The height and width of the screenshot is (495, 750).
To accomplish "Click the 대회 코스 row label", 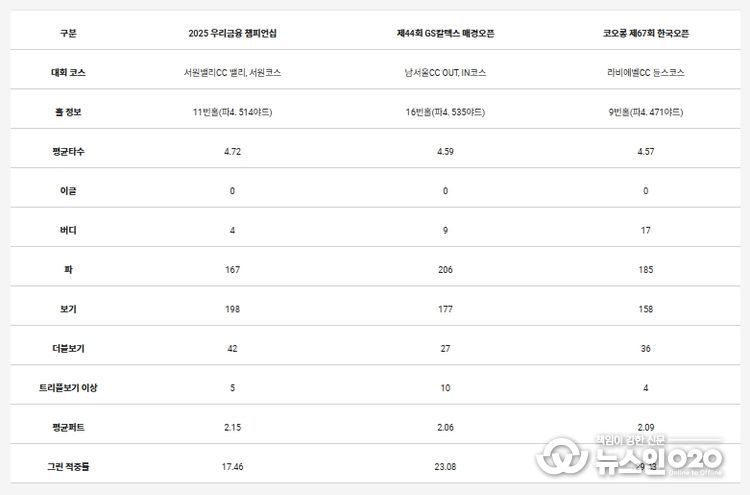I will (x=68, y=72).
